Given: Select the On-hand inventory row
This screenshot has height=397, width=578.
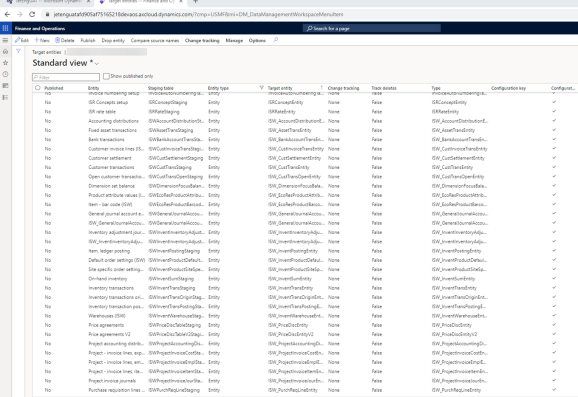Looking at the screenshot, I should tap(305, 279).
